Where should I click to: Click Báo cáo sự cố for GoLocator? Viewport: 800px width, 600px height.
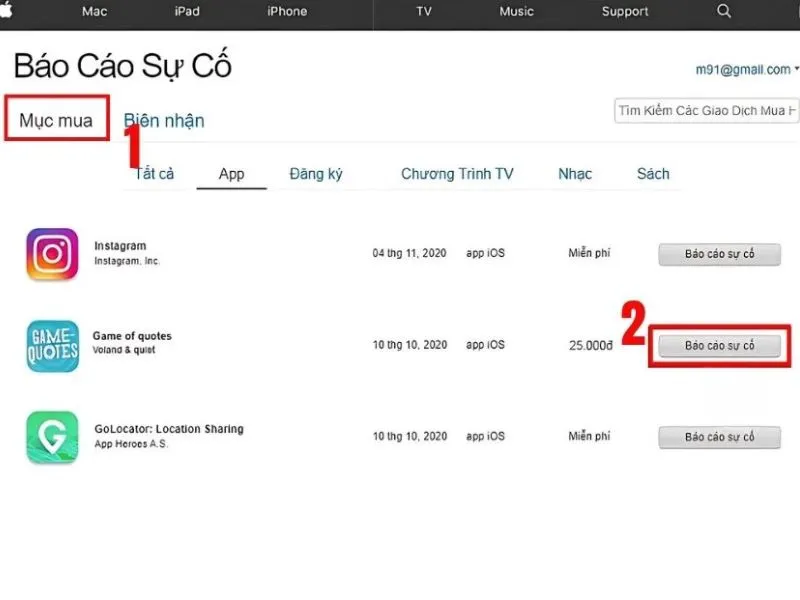719,437
